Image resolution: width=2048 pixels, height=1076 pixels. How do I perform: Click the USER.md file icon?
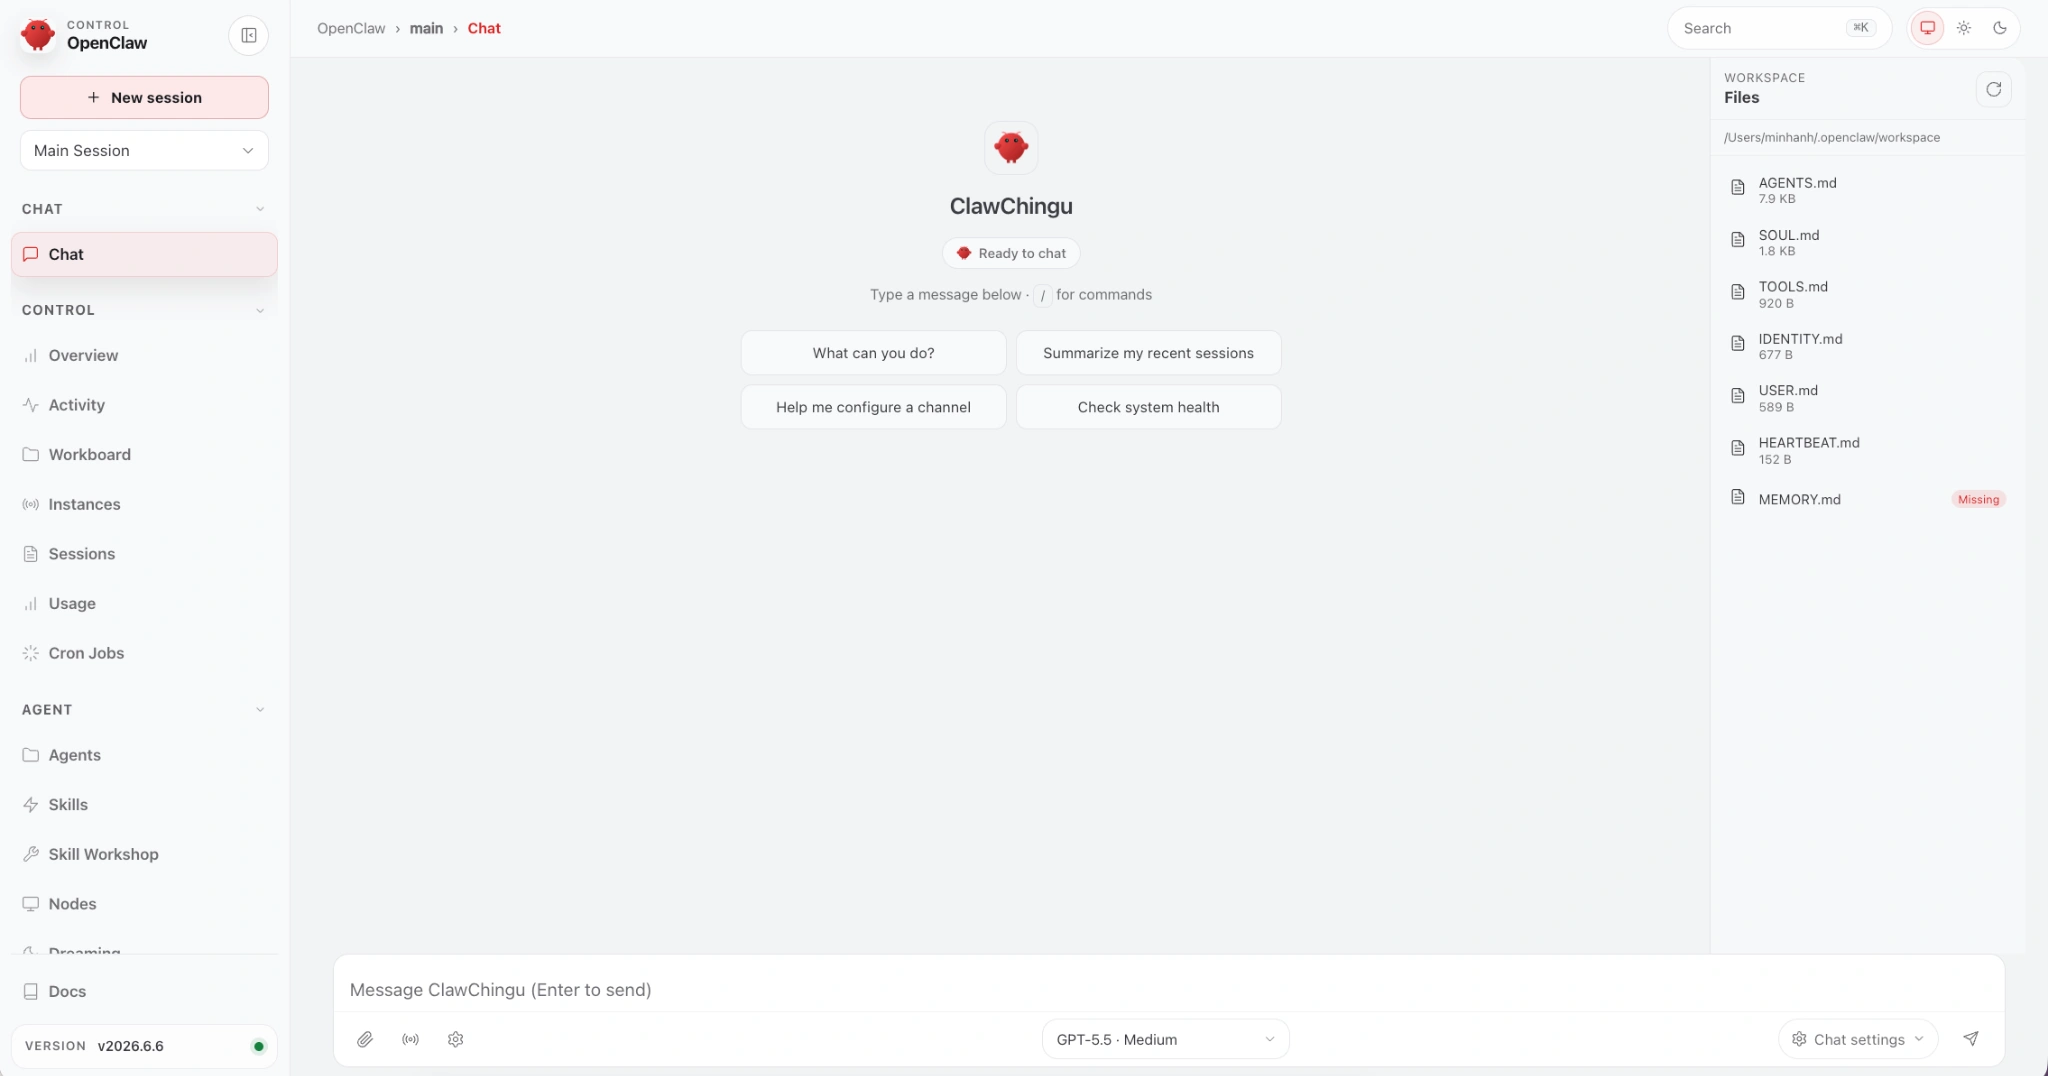tap(1738, 395)
